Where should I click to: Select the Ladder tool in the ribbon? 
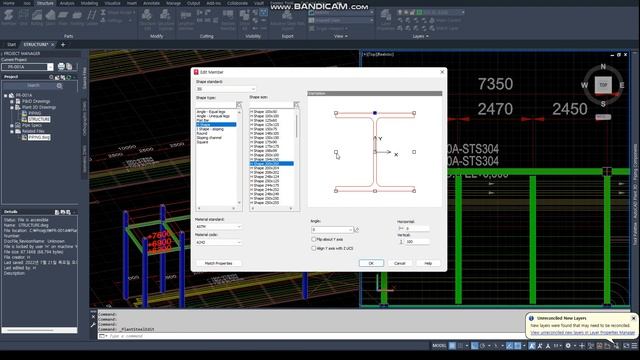(92, 18)
